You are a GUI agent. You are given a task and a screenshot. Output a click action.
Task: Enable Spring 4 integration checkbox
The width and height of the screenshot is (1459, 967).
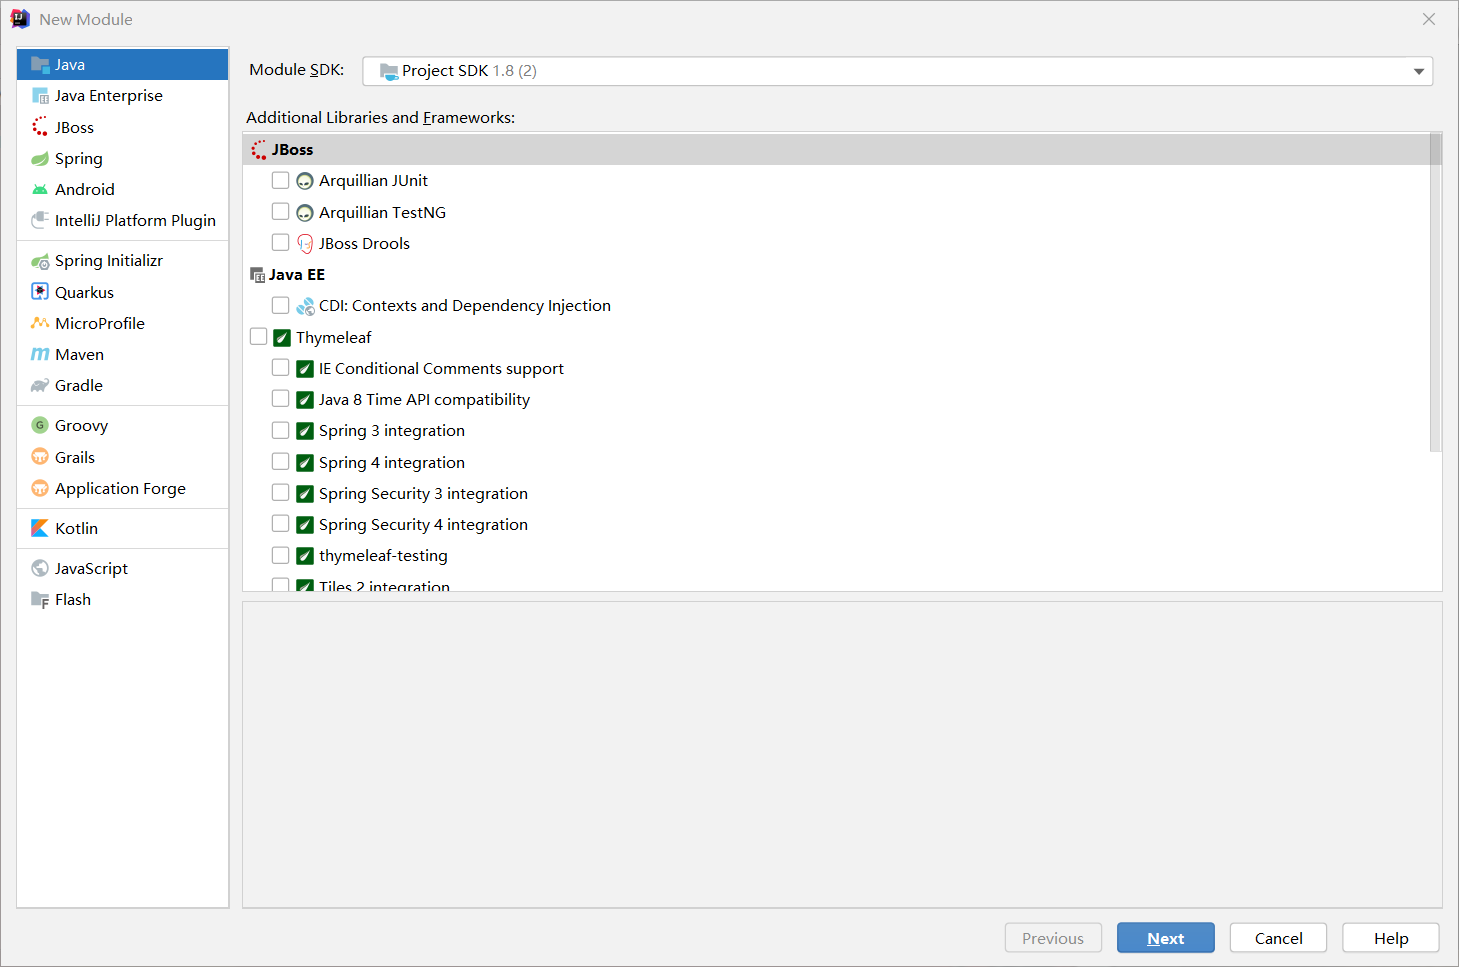pyautogui.click(x=281, y=462)
